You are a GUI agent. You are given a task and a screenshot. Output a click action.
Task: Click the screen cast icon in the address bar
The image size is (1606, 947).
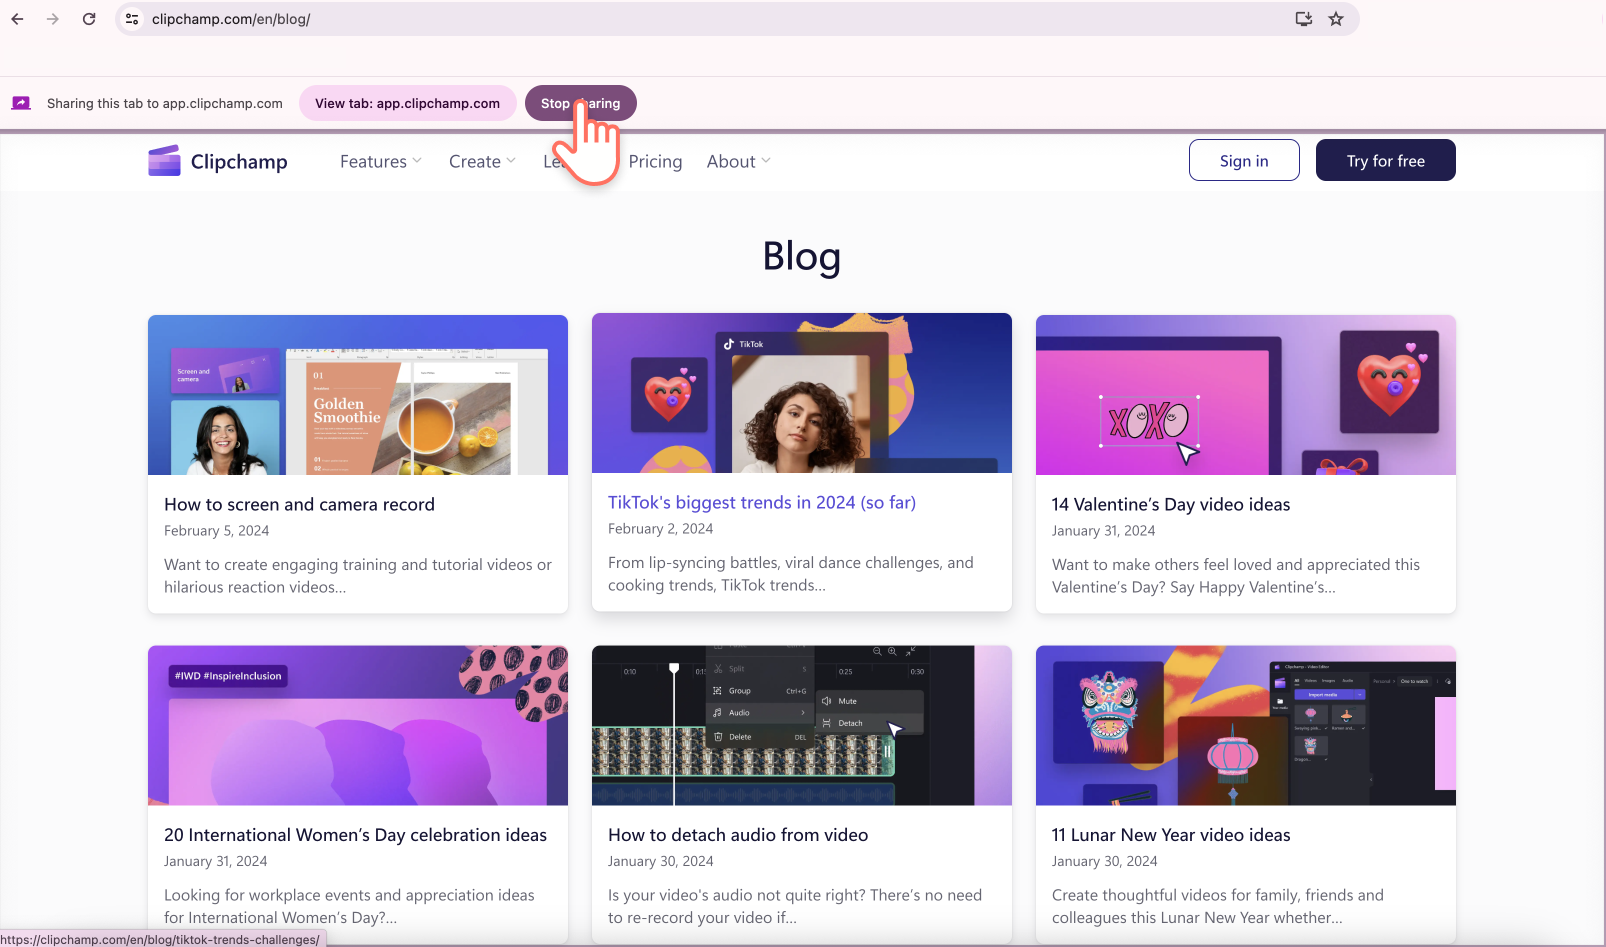point(1304,19)
